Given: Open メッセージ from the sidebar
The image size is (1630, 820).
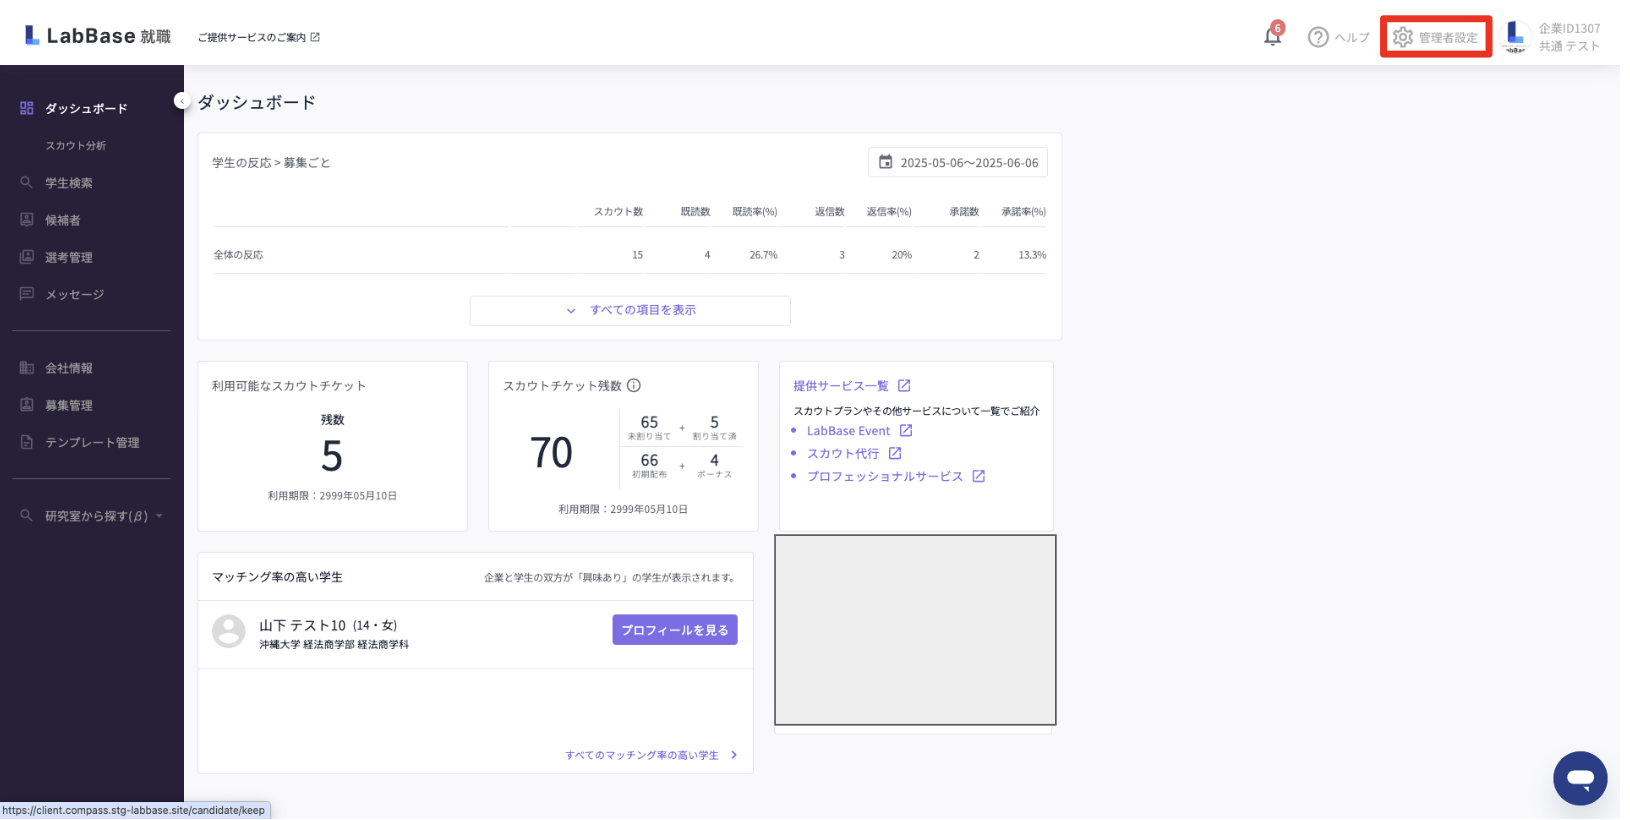Looking at the screenshot, I should pos(74,294).
